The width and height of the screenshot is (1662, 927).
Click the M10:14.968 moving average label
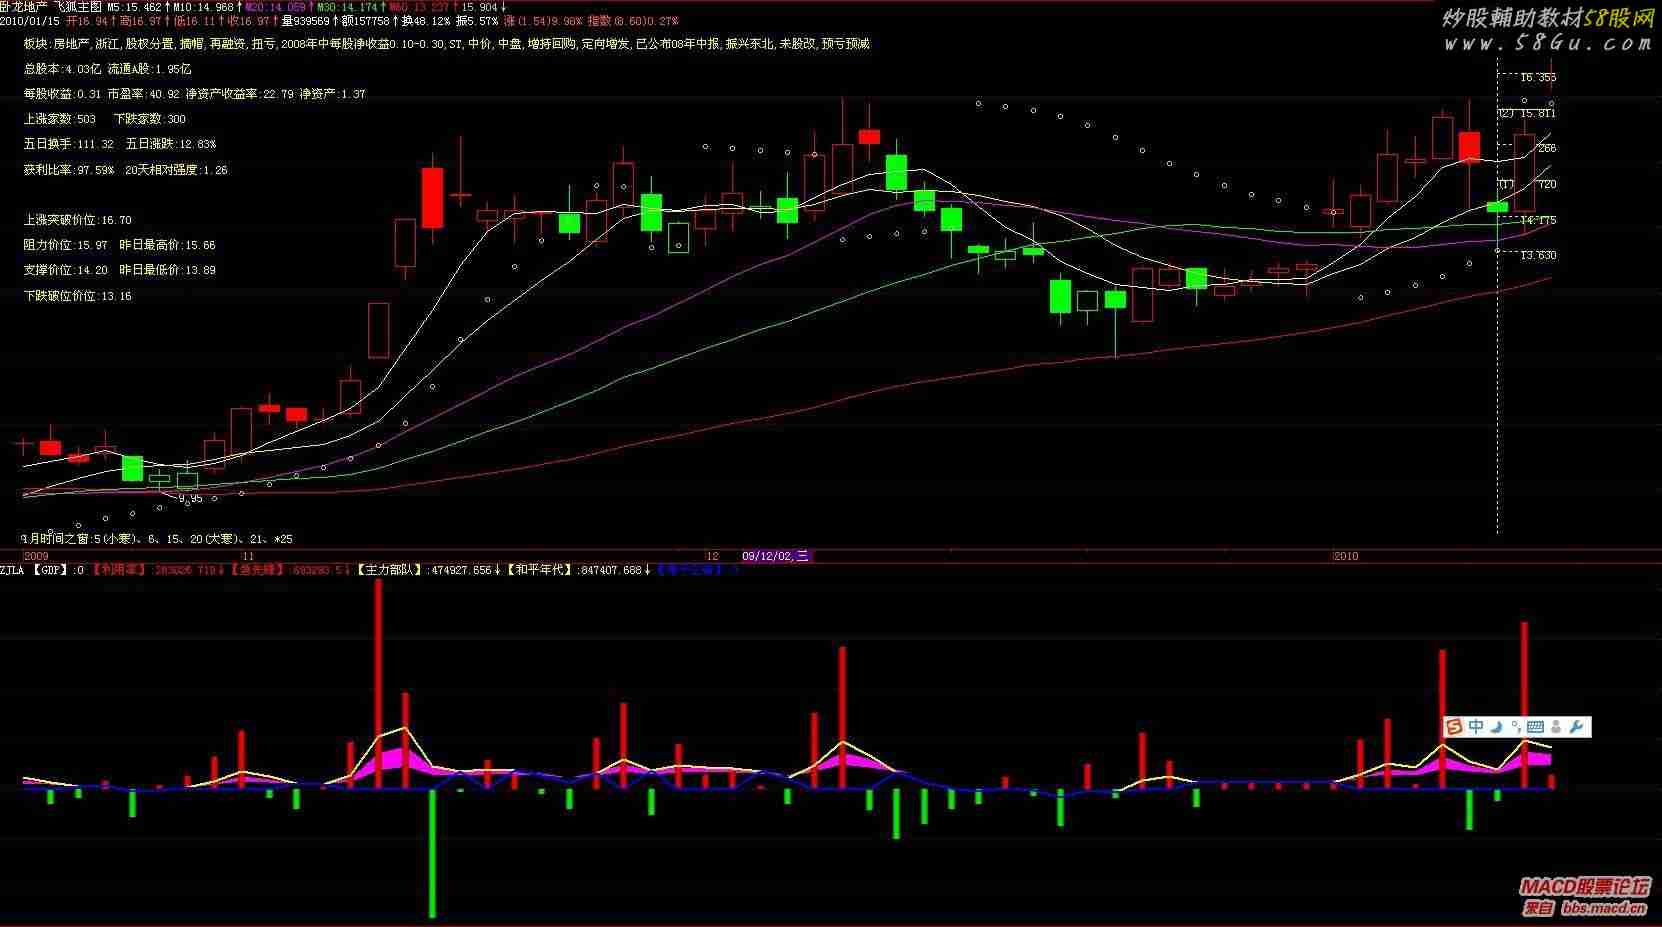(x=206, y=7)
